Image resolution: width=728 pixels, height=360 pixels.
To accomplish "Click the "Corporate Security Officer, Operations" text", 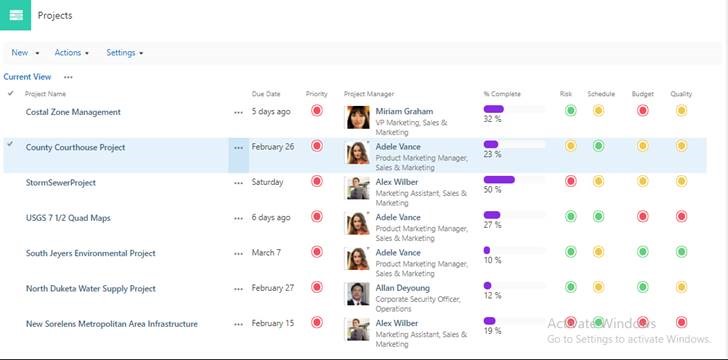I will coord(418,304).
